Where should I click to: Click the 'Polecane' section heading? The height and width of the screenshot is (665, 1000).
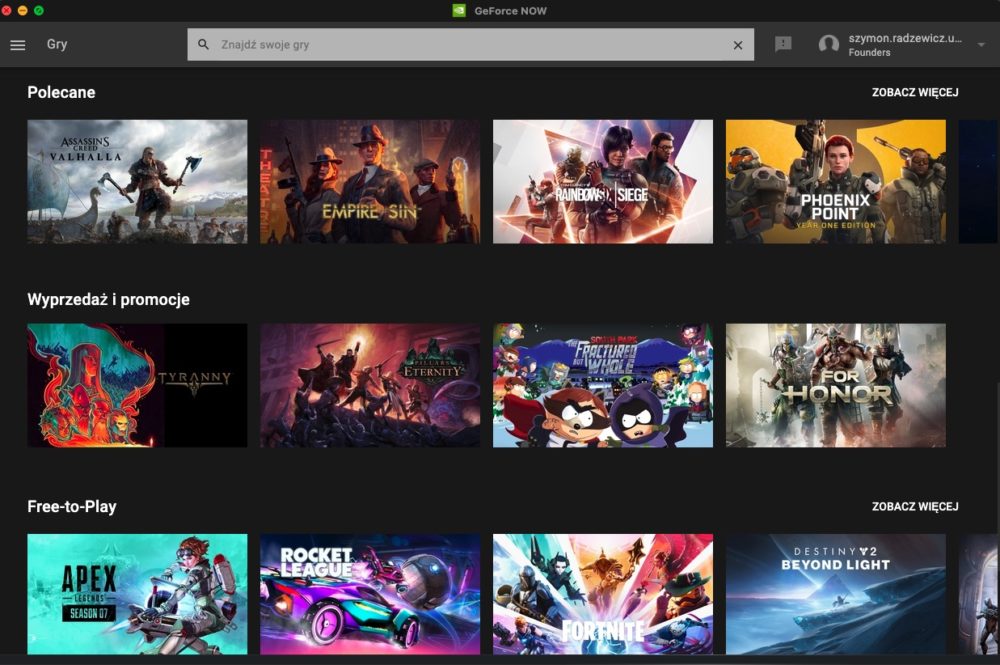[x=61, y=92]
